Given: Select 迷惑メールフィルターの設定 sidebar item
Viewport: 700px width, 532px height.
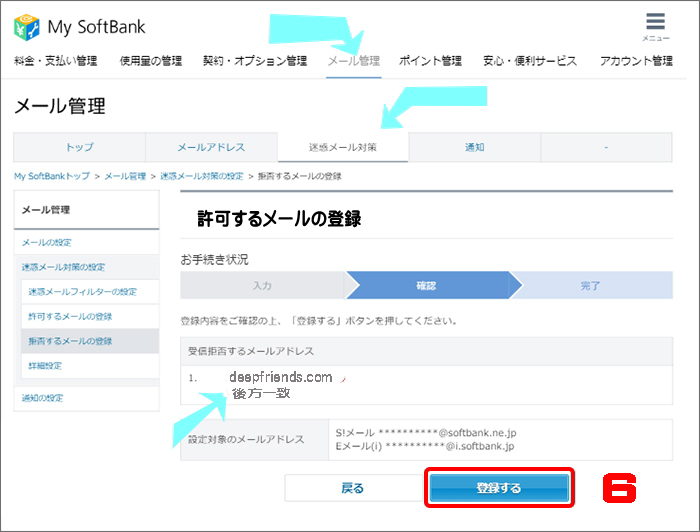Looking at the screenshot, I should coord(82,292).
